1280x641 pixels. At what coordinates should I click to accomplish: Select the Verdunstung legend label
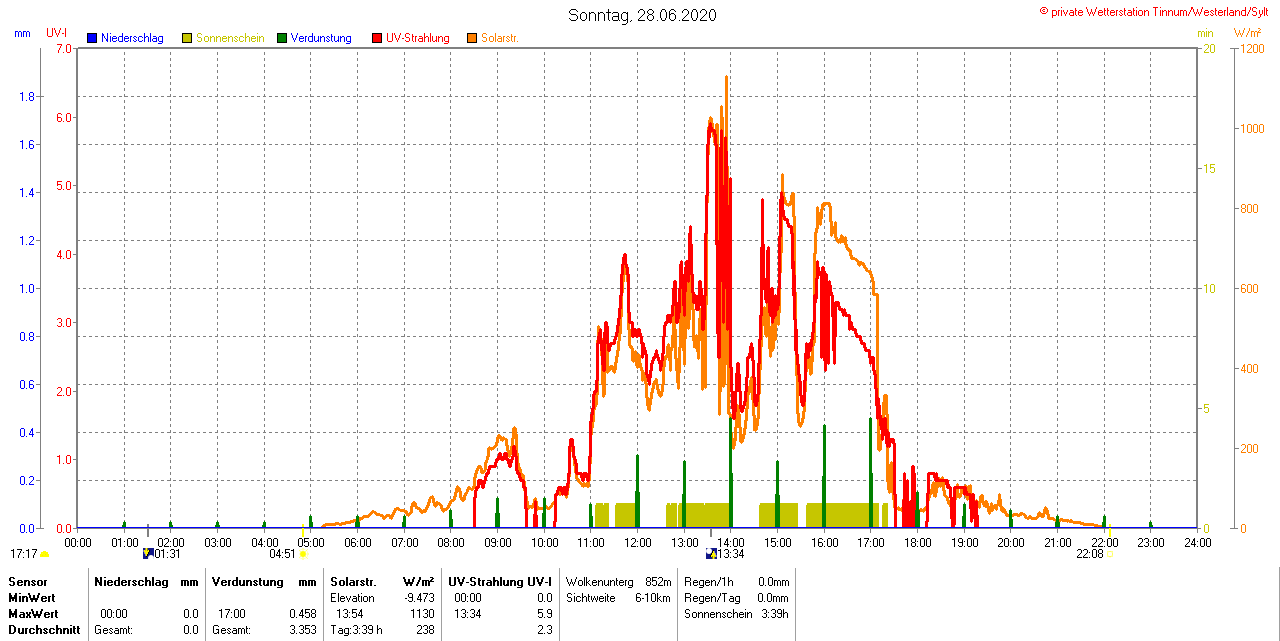[321, 38]
